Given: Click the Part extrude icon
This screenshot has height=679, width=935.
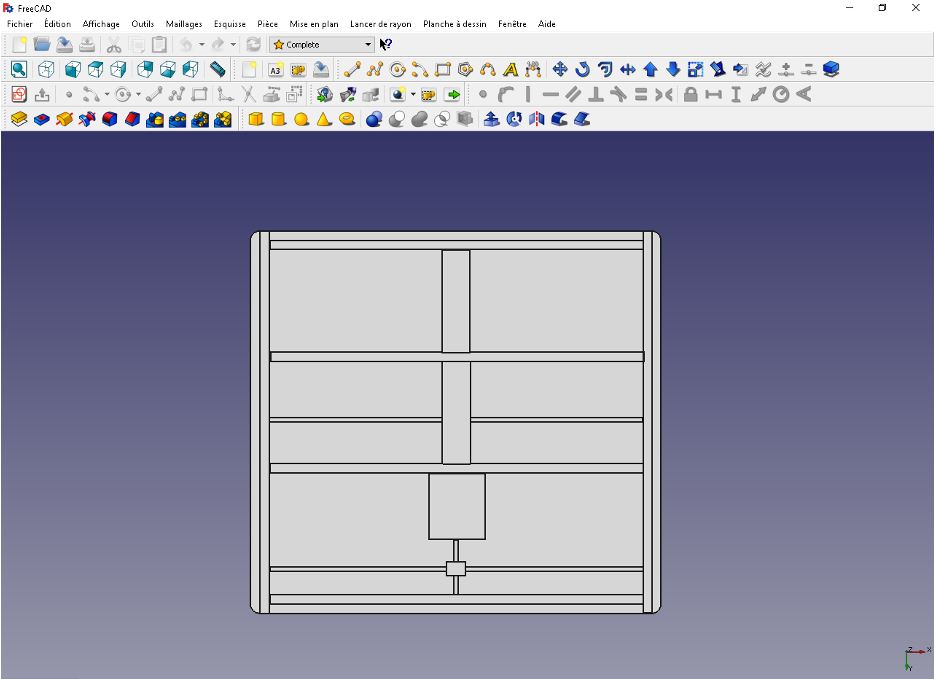Looking at the screenshot, I should 491,119.
